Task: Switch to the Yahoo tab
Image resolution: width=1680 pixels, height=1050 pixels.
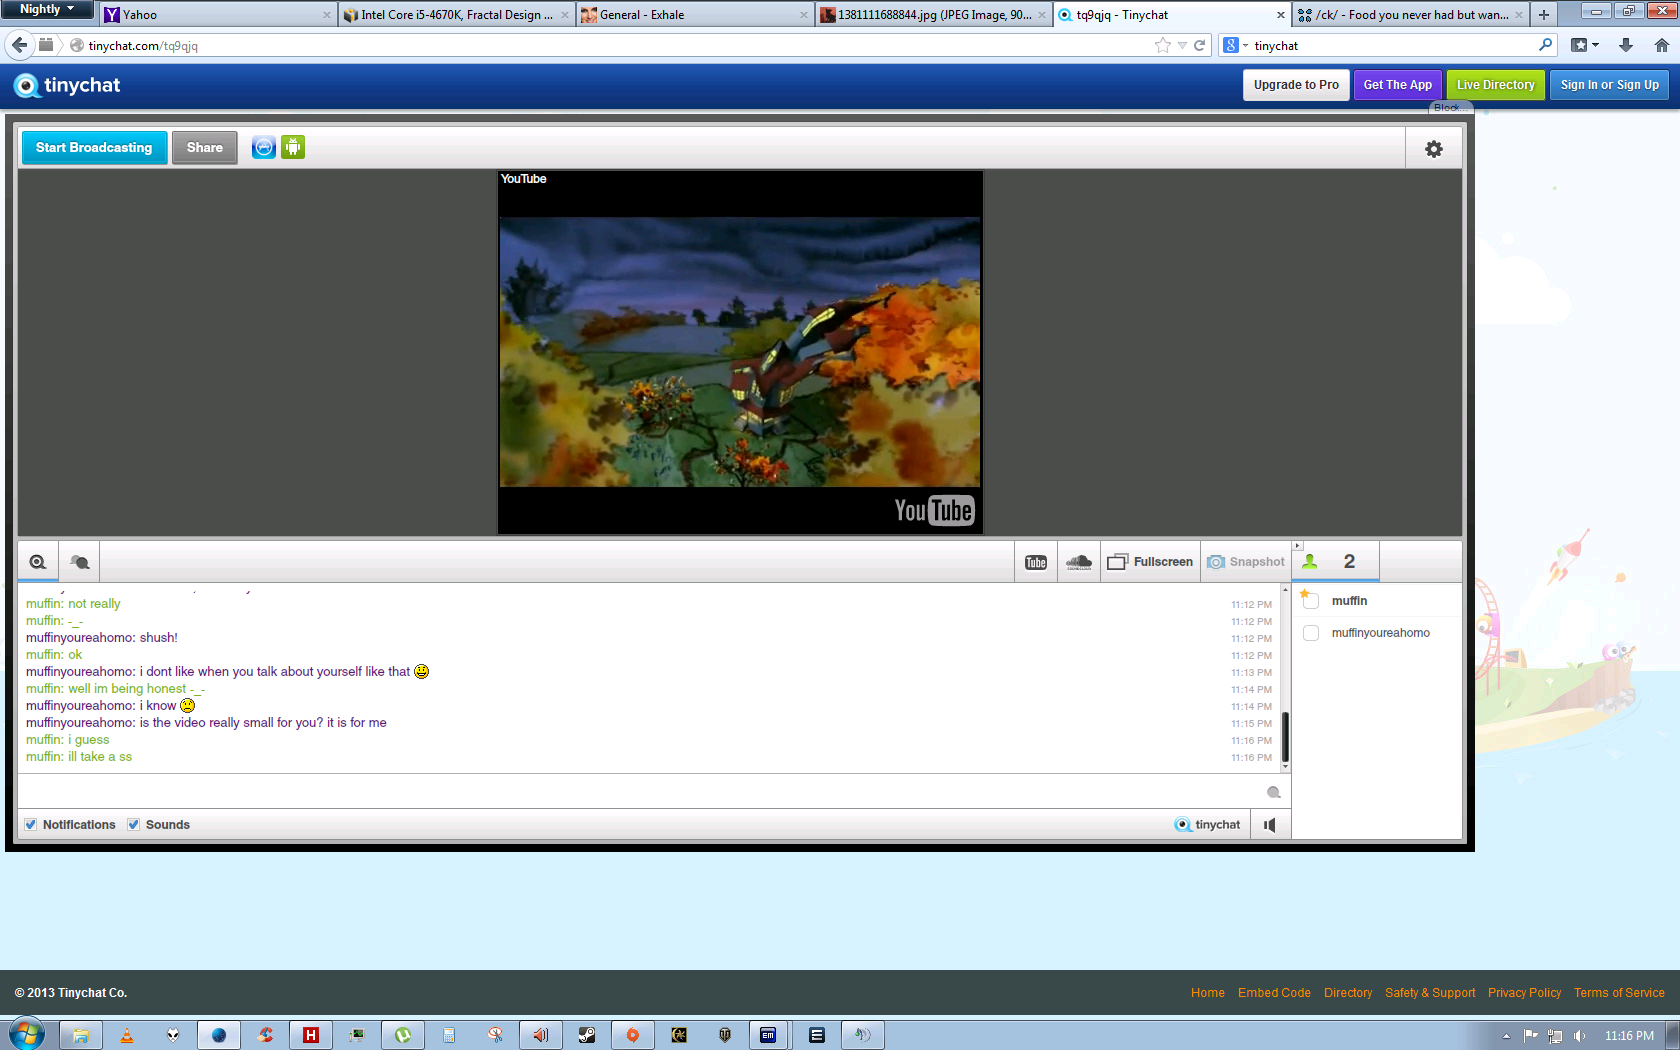Action: click(217, 15)
